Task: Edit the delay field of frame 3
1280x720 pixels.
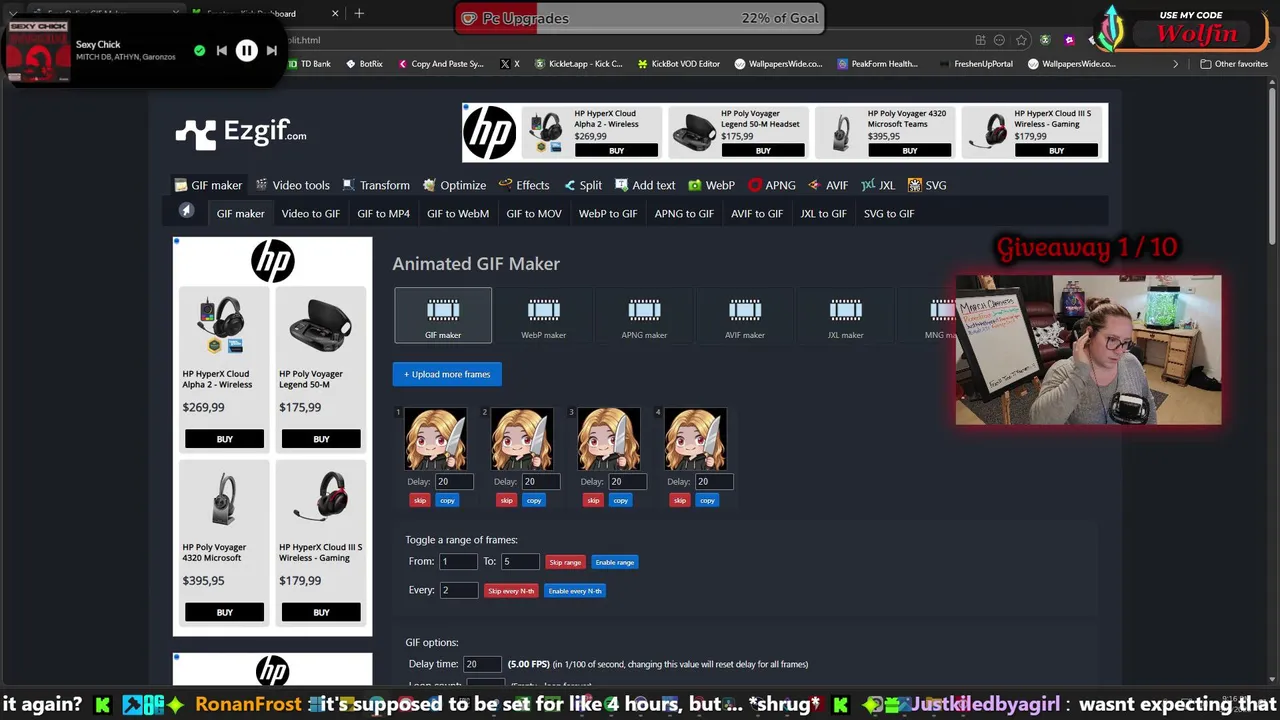Action: pyautogui.click(x=628, y=482)
